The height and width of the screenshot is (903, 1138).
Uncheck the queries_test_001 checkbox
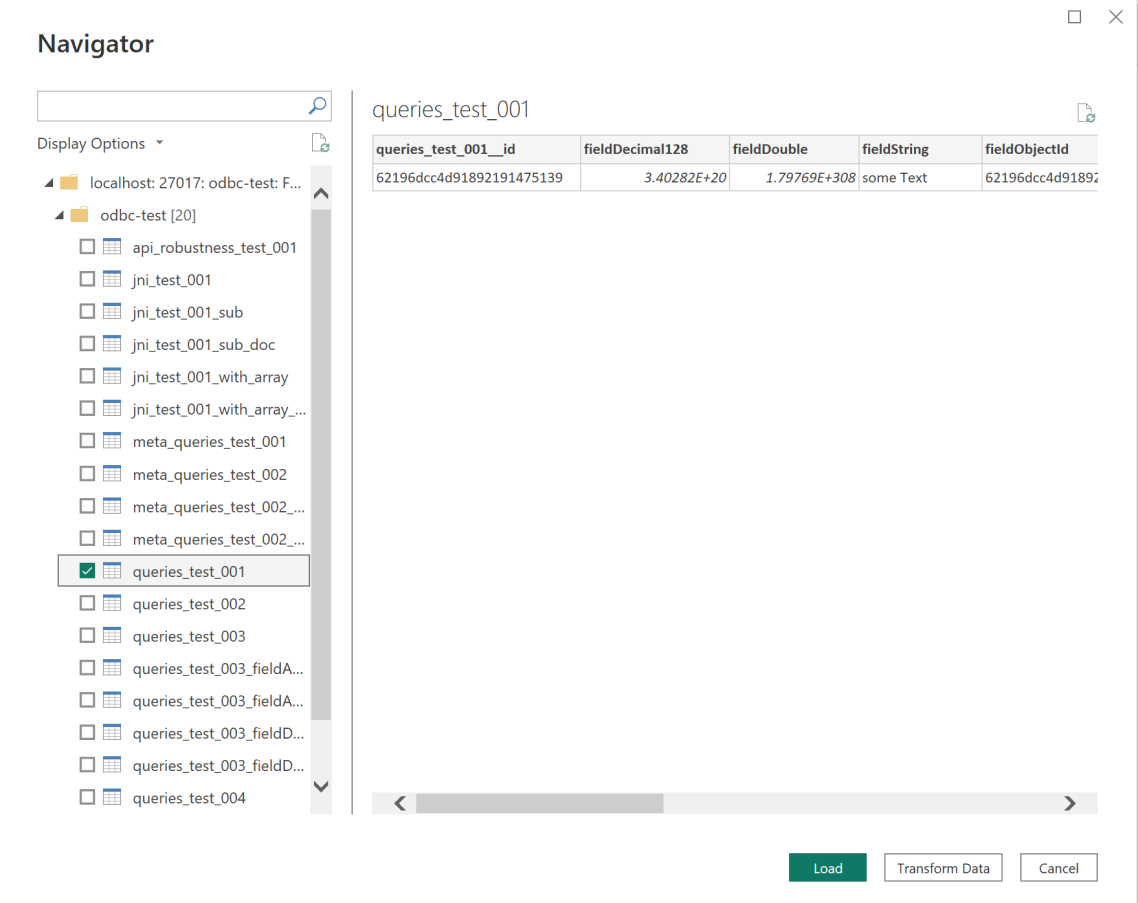[87, 570]
